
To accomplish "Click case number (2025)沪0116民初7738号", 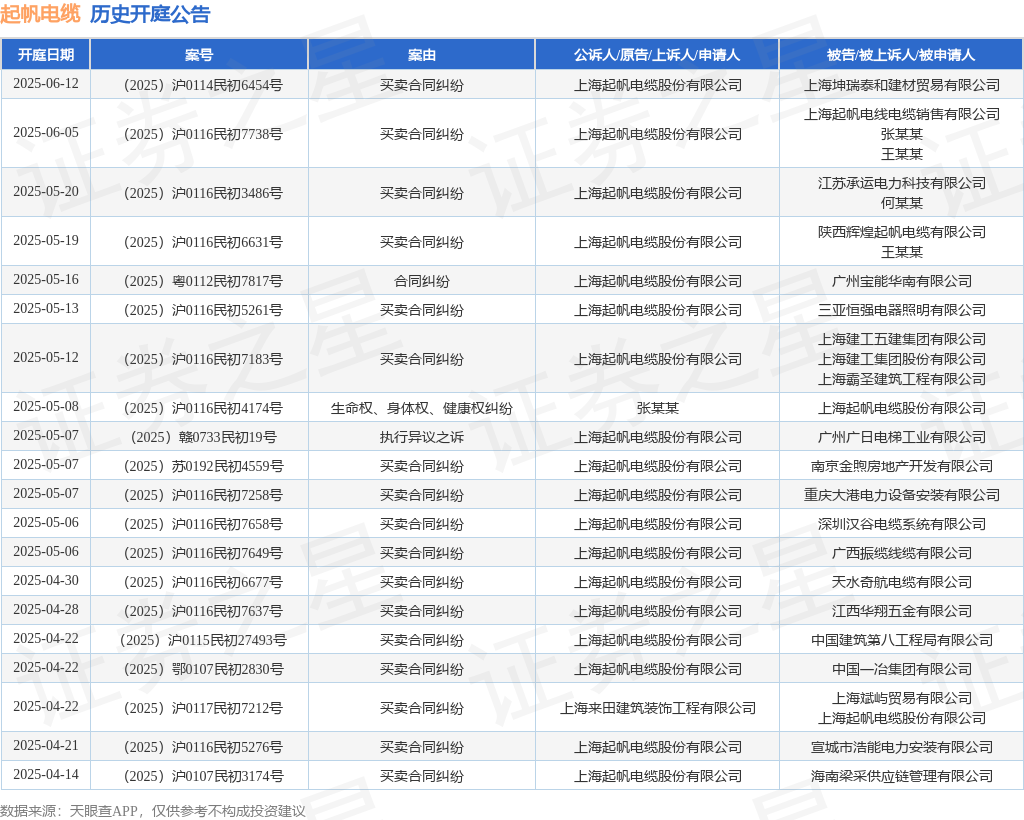I will (203, 134).
